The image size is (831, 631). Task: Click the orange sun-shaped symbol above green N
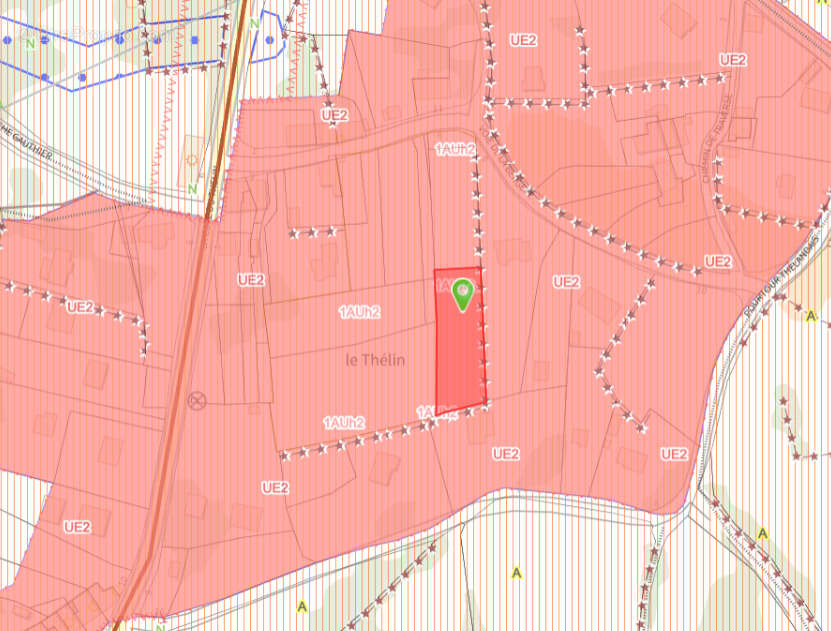192,160
